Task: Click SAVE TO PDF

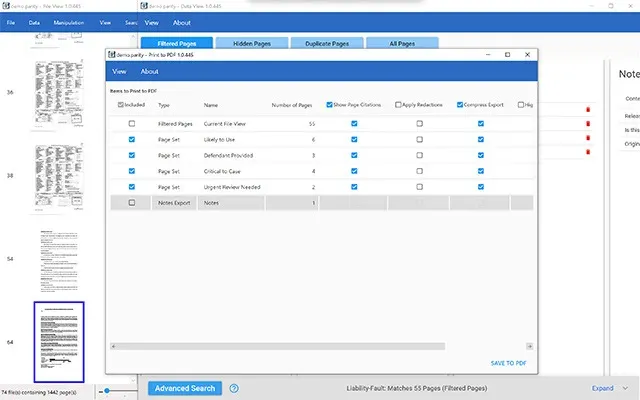Action: pos(508,363)
